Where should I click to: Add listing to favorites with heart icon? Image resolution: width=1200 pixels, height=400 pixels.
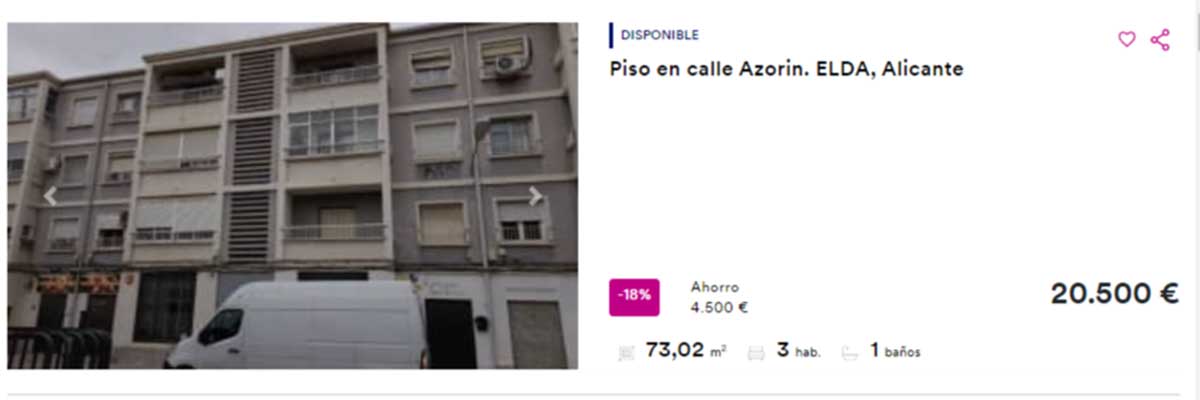[x=1127, y=40]
